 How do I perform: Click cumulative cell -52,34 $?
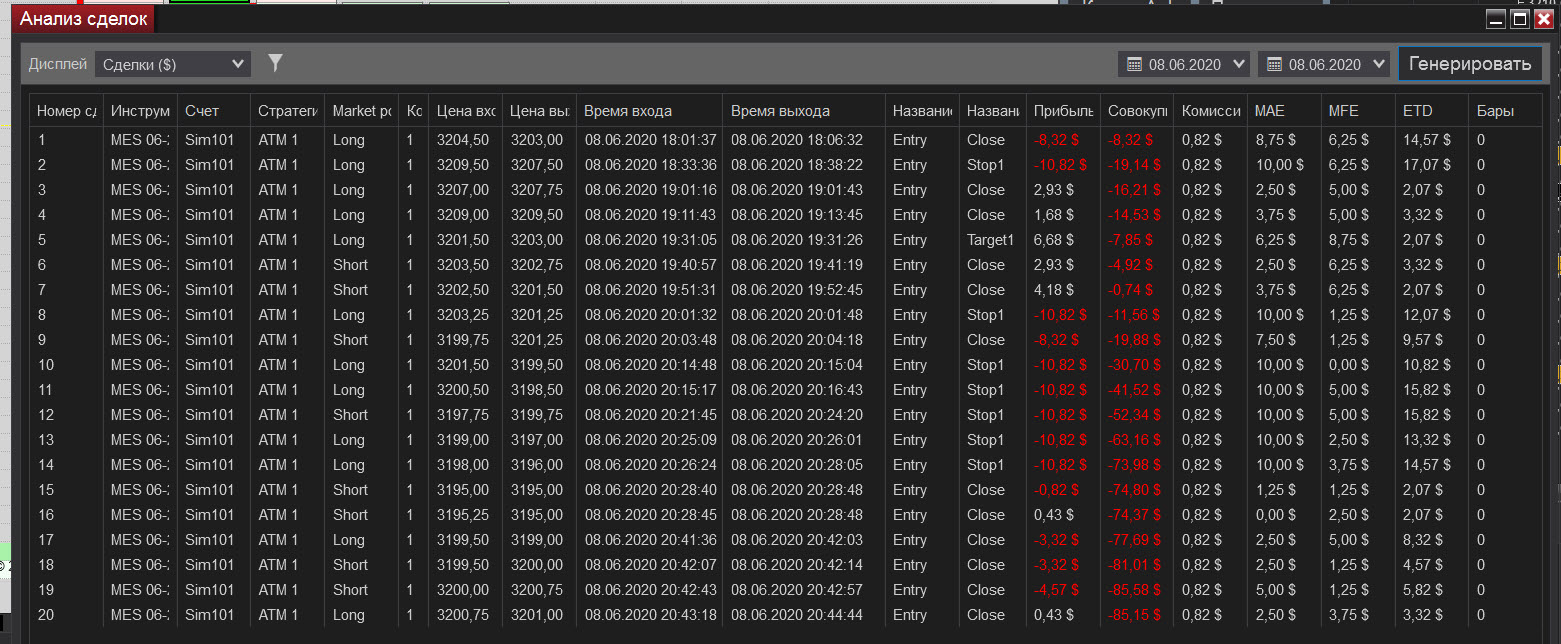1134,415
